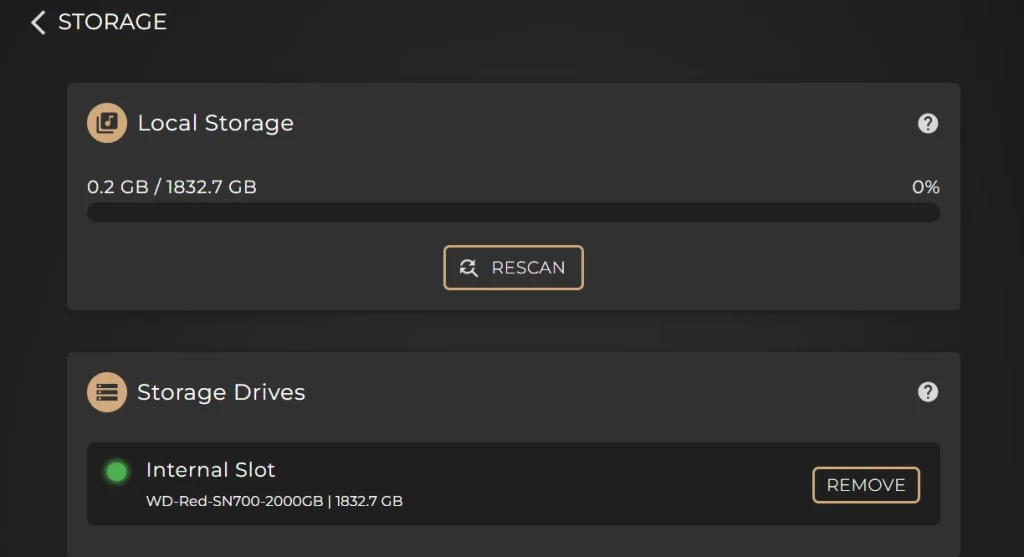Image resolution: width=1024 pixels, height=557 pixels.
Task: Click the green Internal Slot status indicator
Action: pyautogui.click(x=117, y=471)
